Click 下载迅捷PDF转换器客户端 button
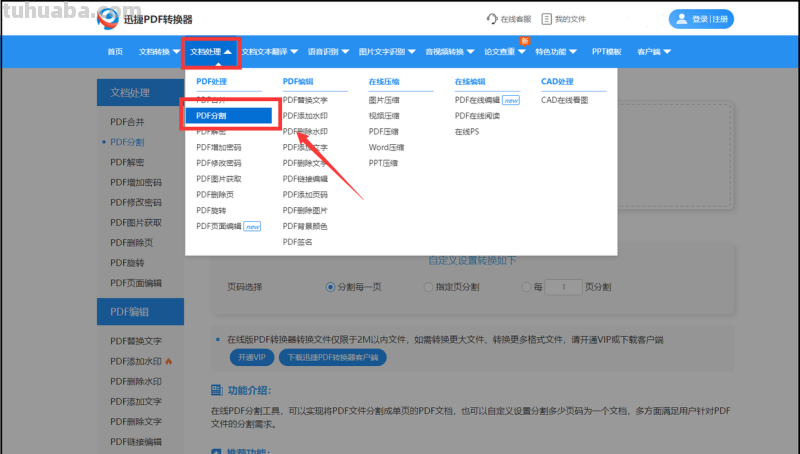The width and height of the screenshot is (800, 454). [x=333, y=357]
